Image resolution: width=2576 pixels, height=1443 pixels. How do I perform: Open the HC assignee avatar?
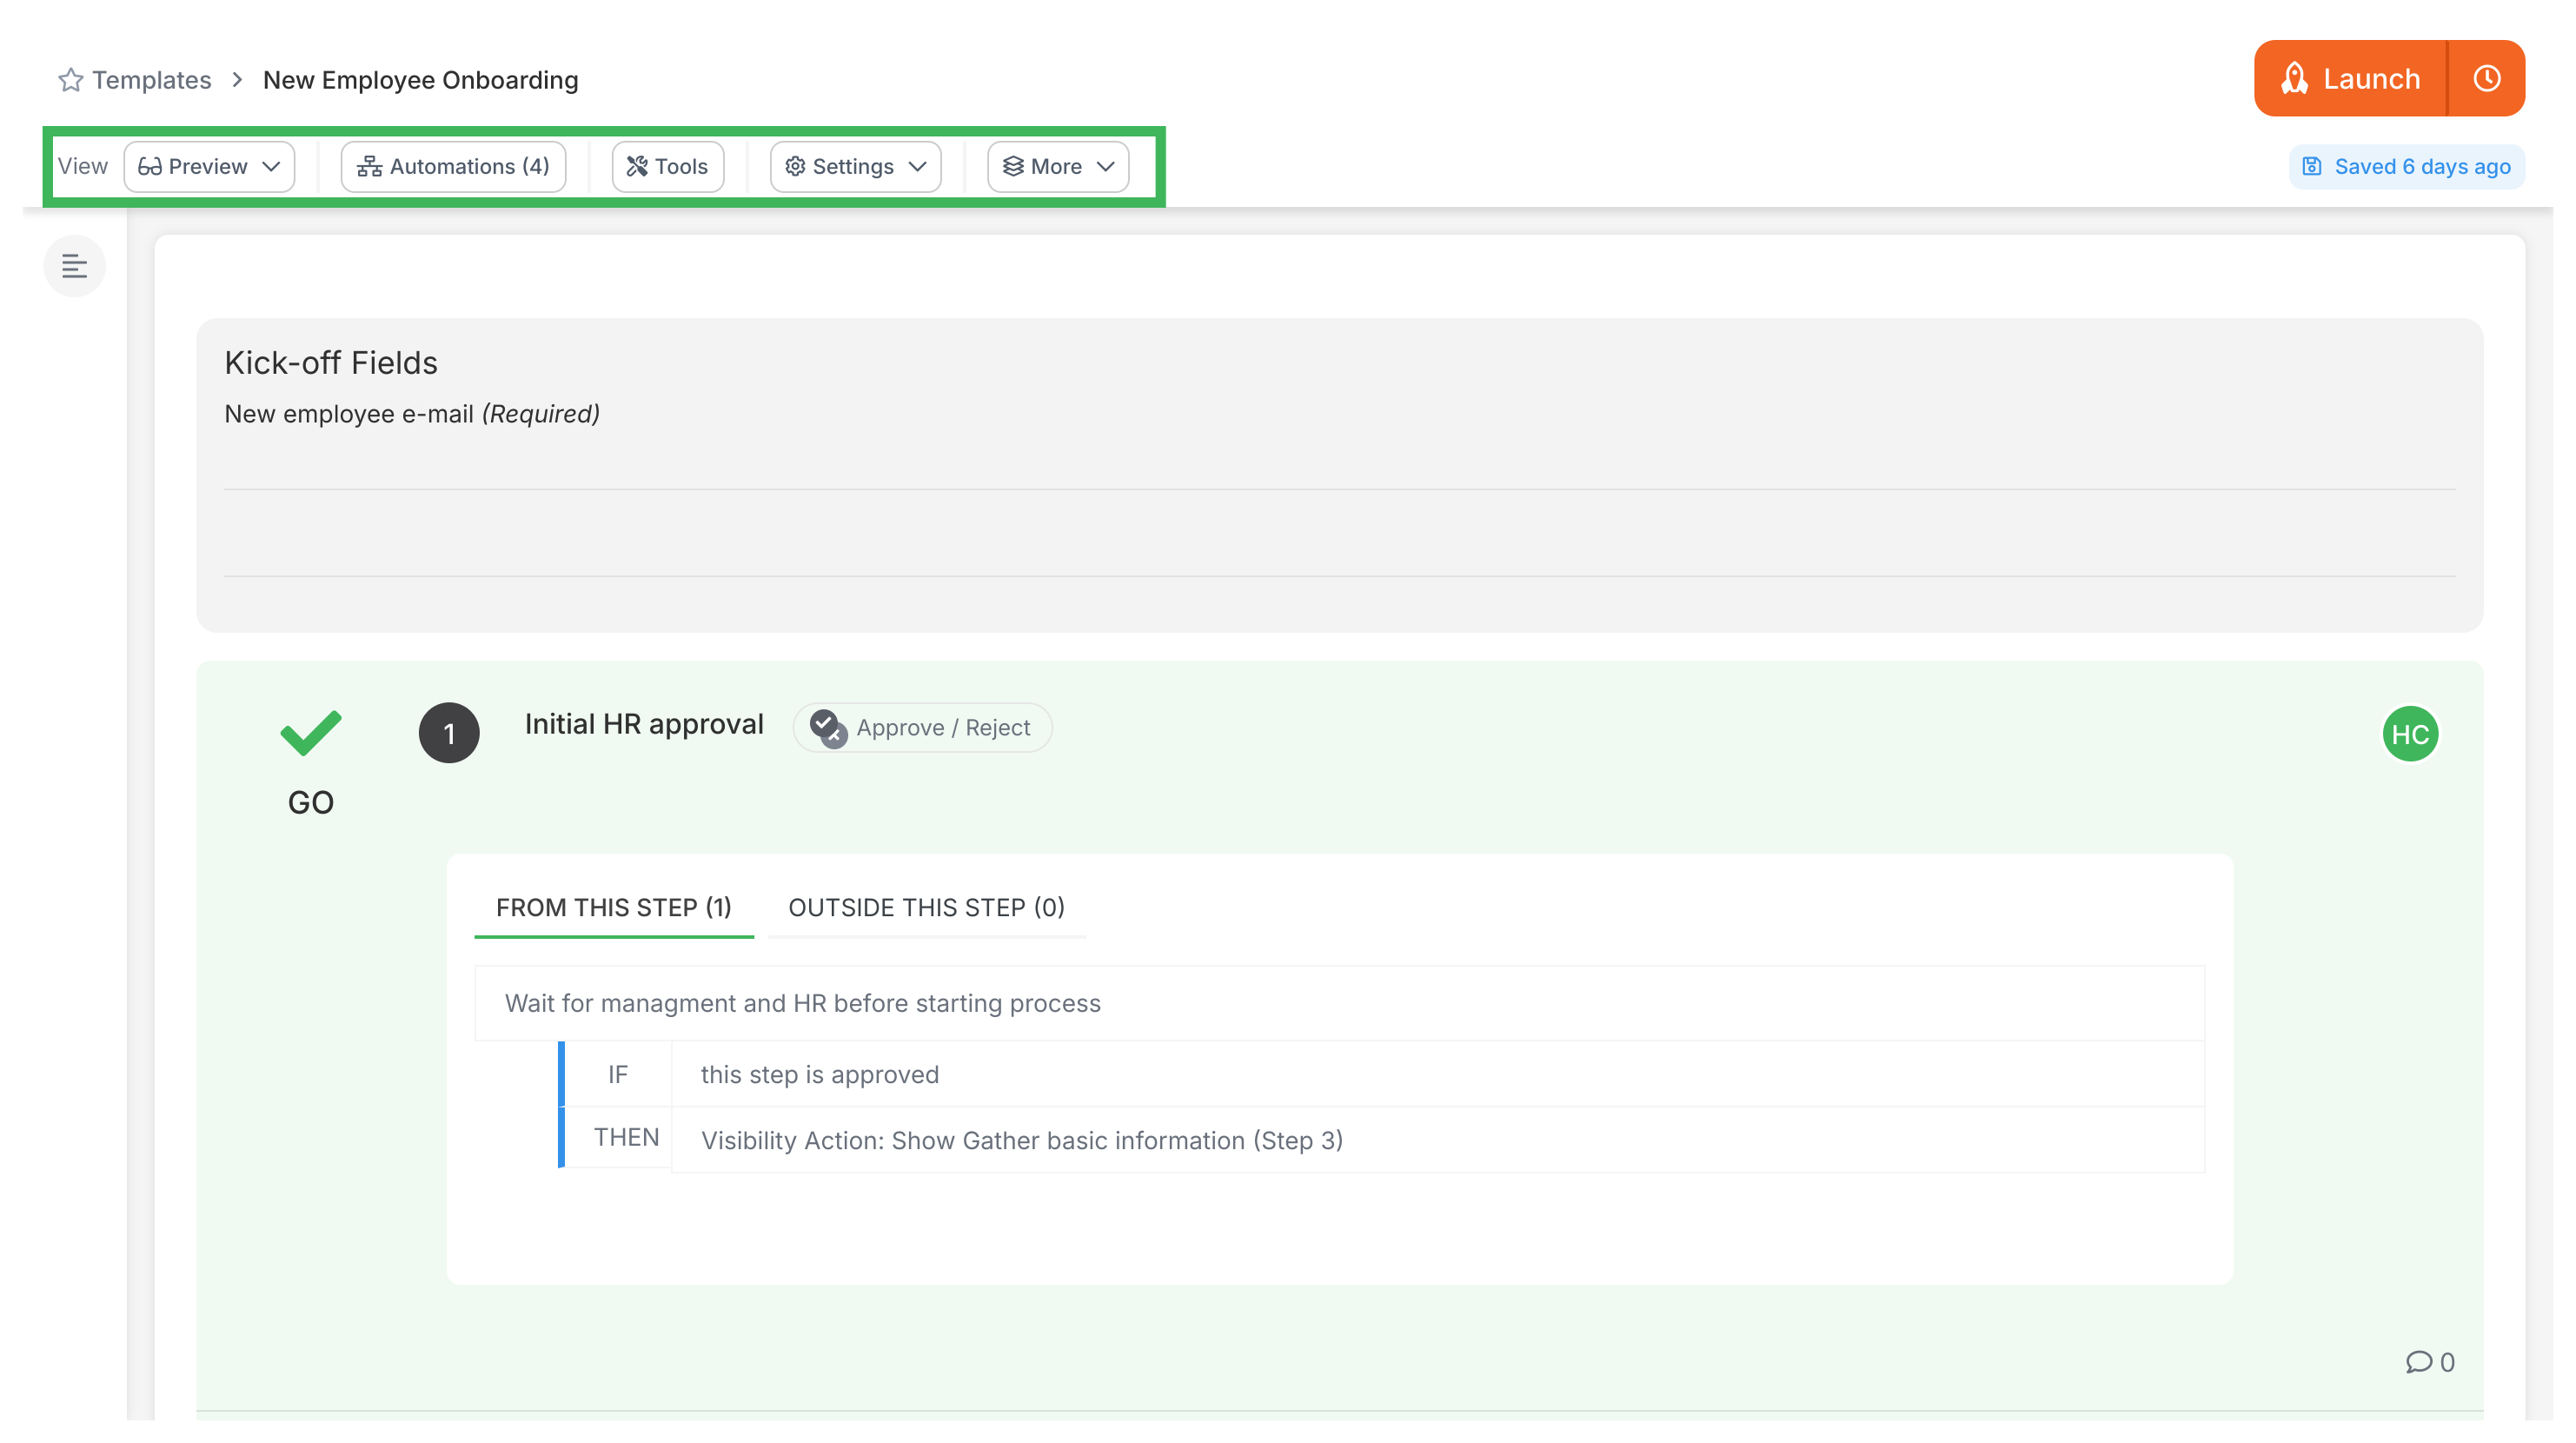click(2412, 733)
